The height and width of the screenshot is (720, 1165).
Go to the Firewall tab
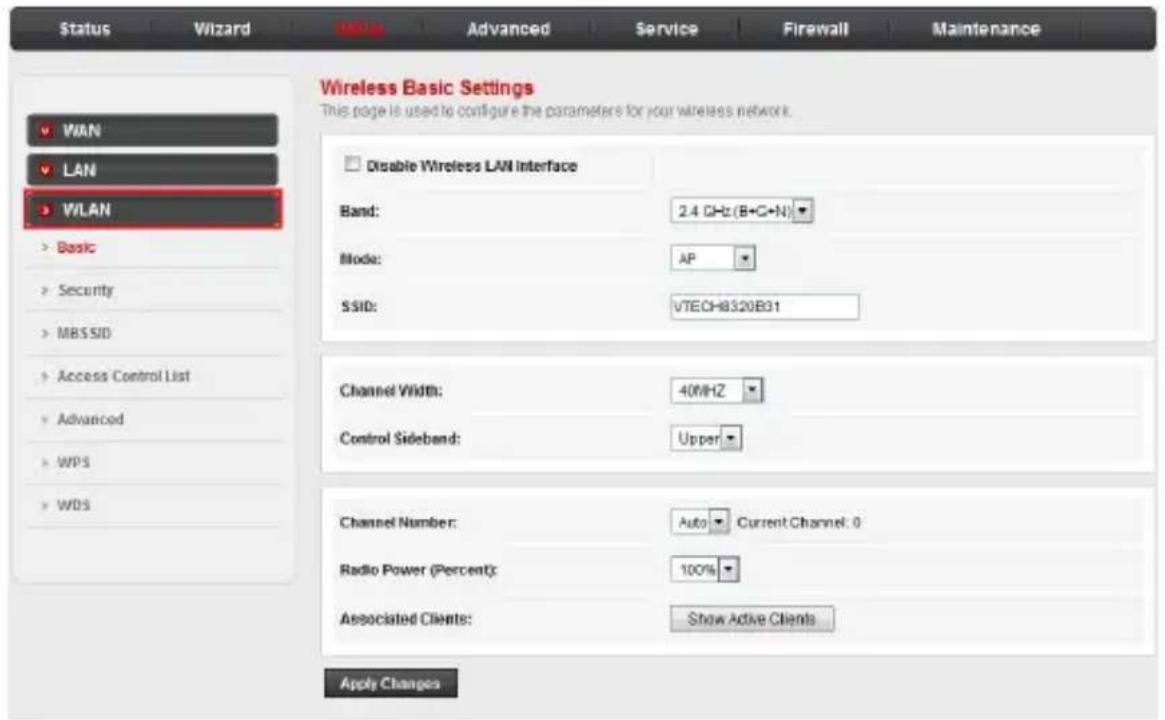[x=815, y=29]
